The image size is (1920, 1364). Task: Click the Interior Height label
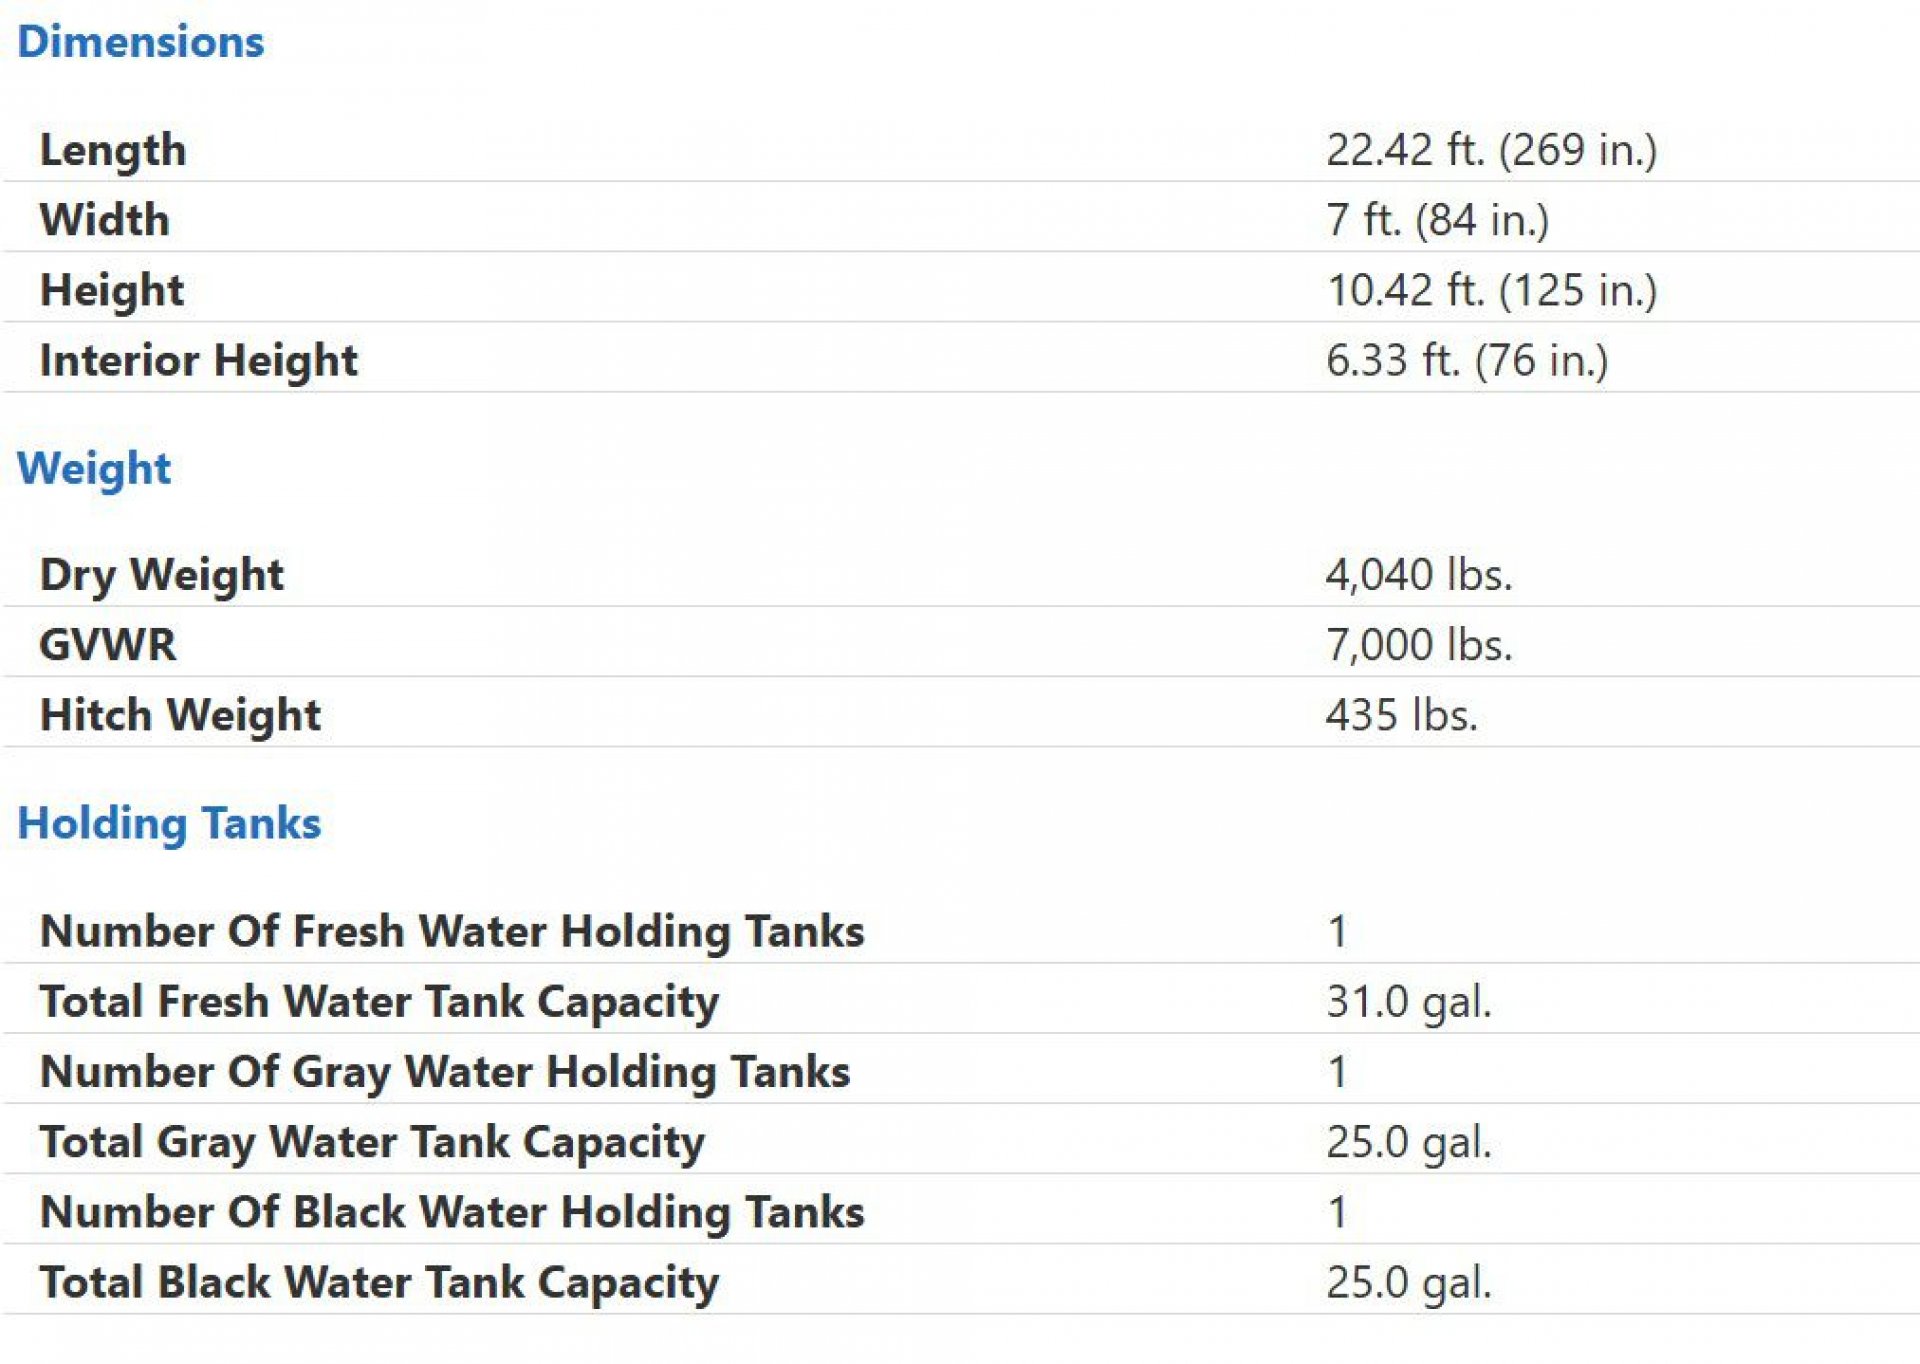click(x=199, y=361)
